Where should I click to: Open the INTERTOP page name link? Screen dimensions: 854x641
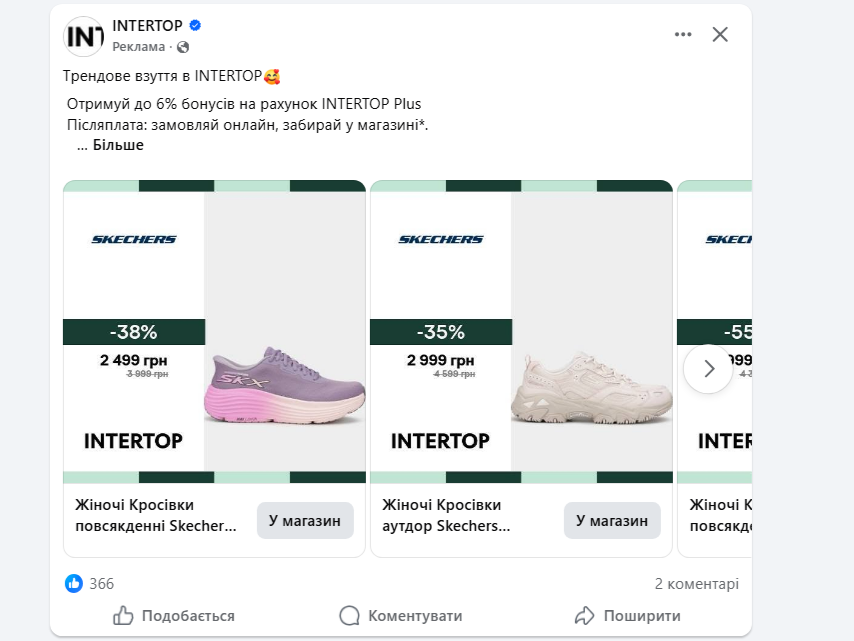[147, 26]
